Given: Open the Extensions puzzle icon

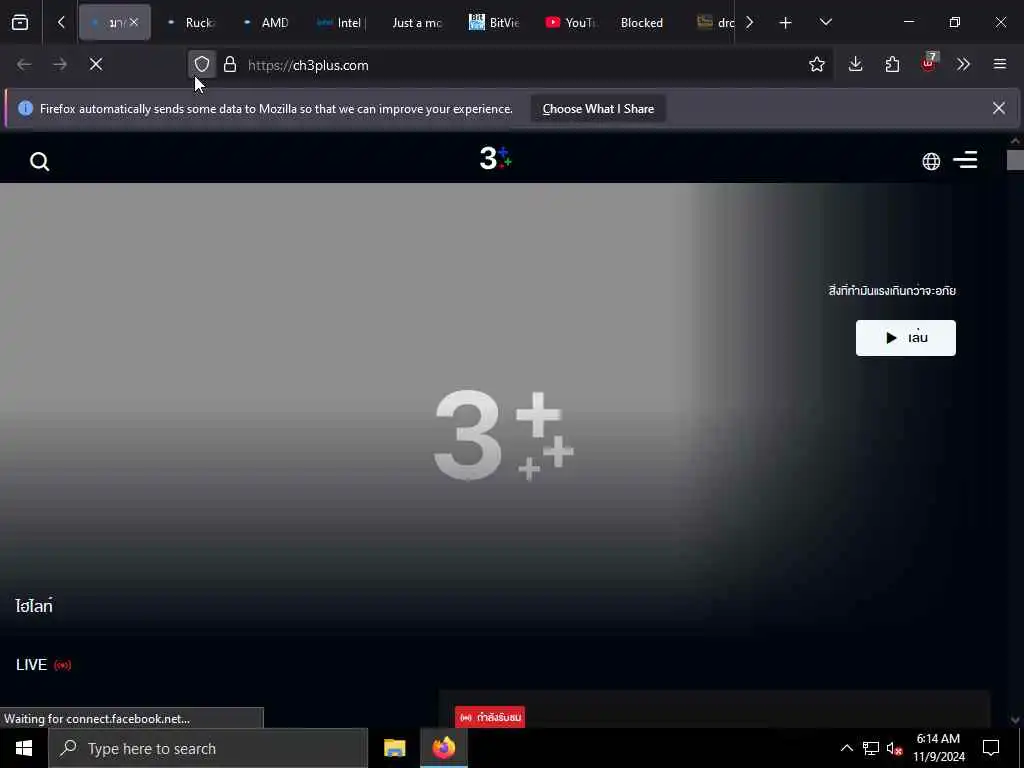Looking at the screenshot, I should tap(892, 65).
